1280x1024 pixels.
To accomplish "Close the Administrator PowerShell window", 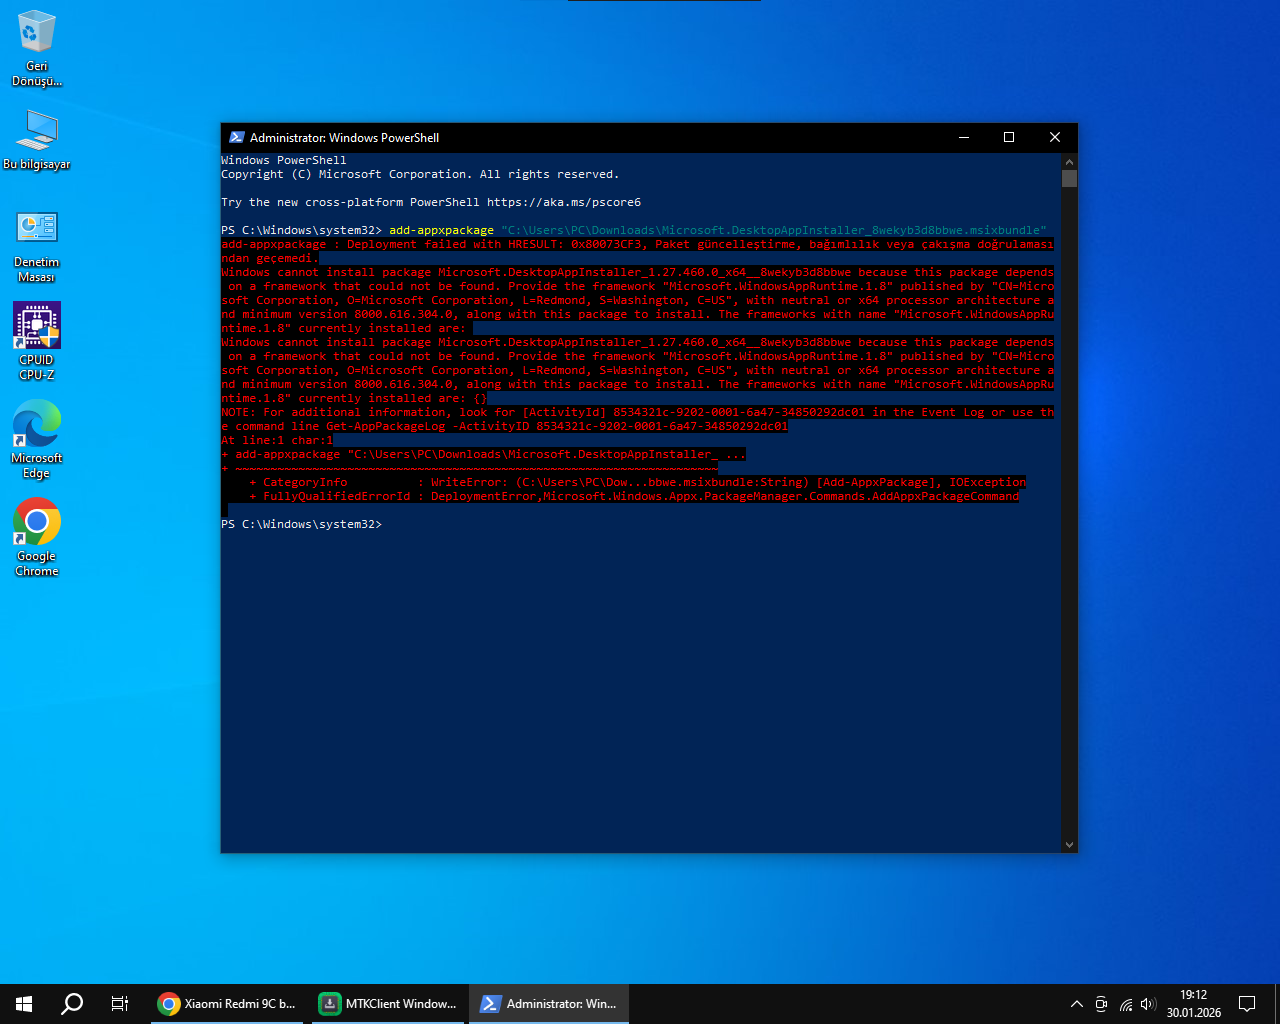I will coord(1055,137).
